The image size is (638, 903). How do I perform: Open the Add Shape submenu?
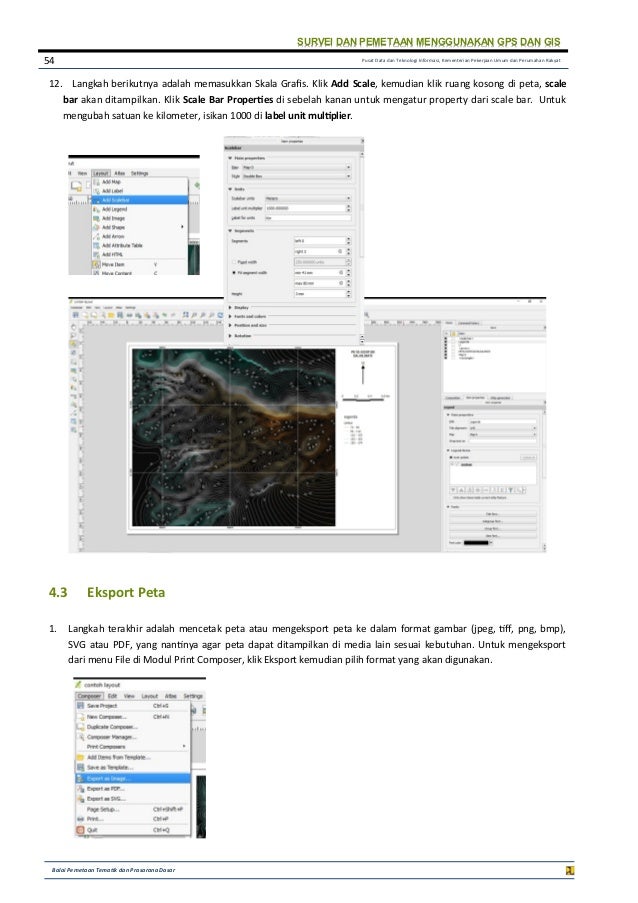pos(140,227)
